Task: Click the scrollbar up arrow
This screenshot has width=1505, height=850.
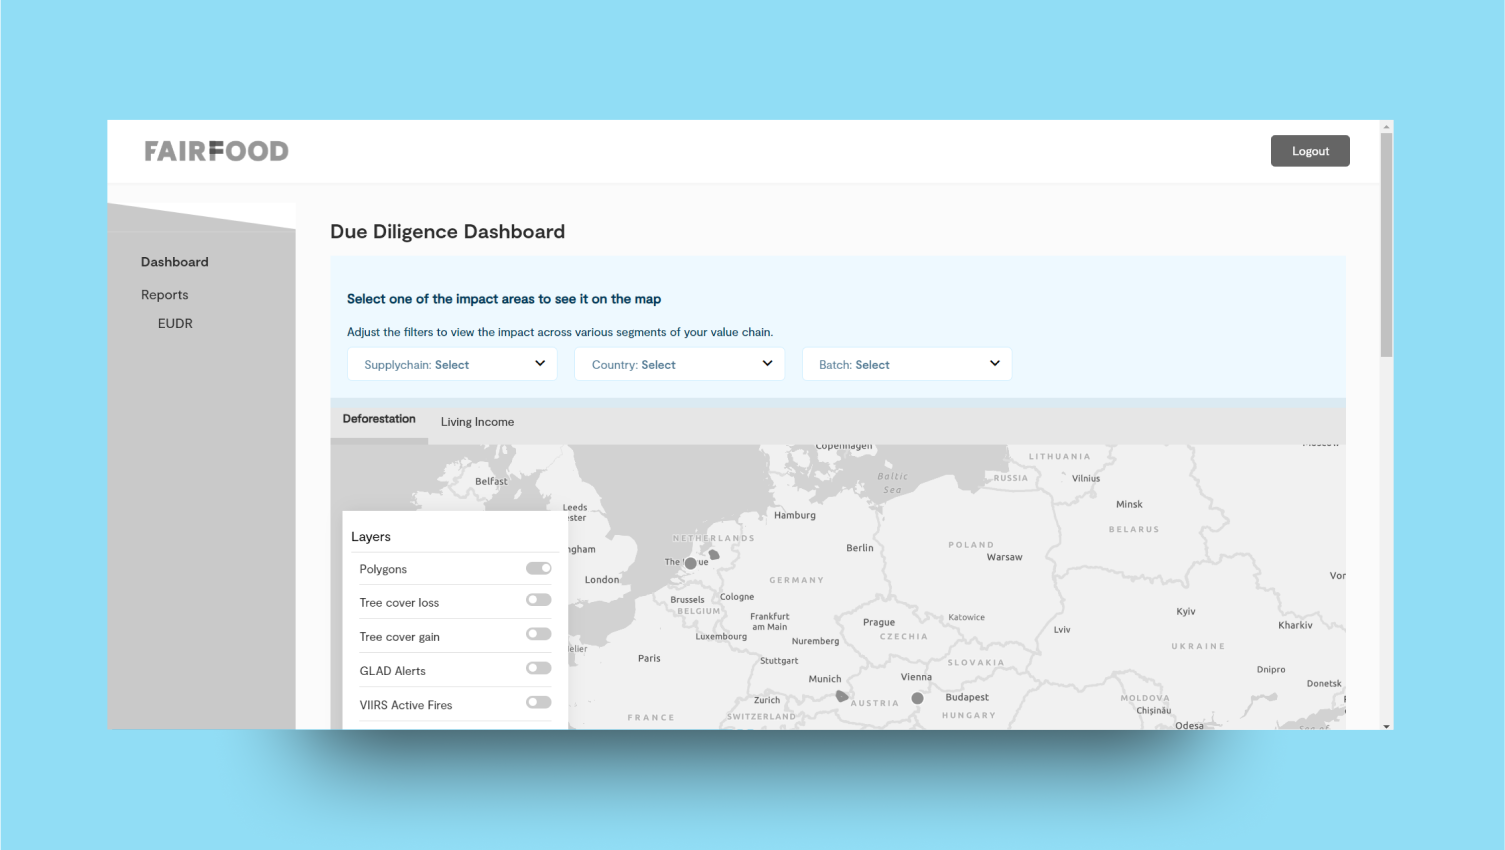Action: click(1386, 126)
